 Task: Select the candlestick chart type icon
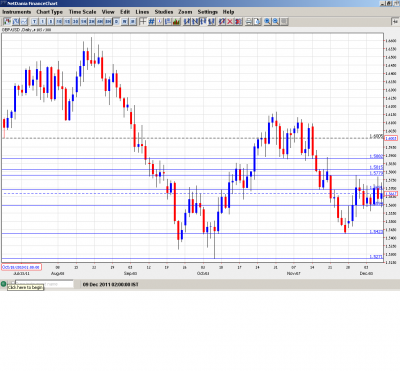7,22
